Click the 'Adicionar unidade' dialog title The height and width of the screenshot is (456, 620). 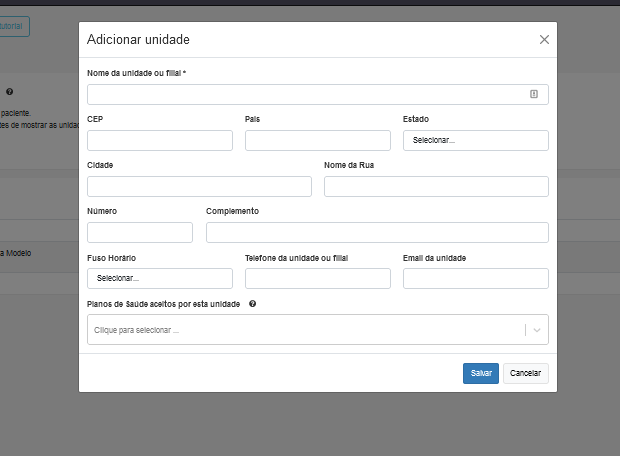click(x=138, y=40)
